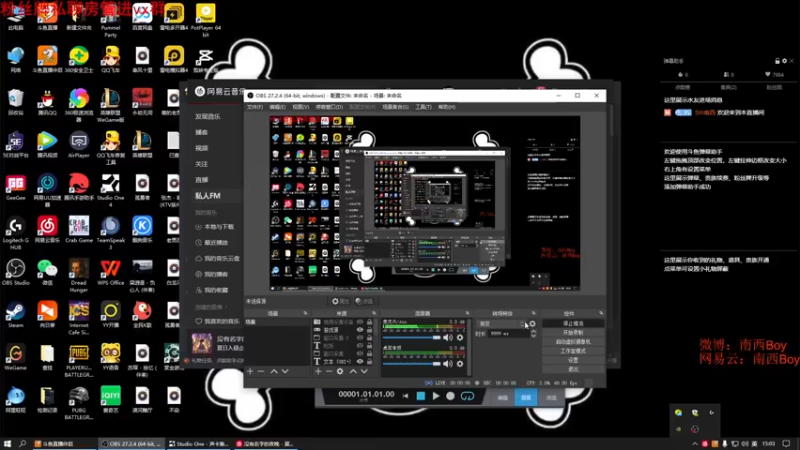Pop out the Audio Mixer dock panel
This screenshot has width=800, height=450.
pos(467,313)
